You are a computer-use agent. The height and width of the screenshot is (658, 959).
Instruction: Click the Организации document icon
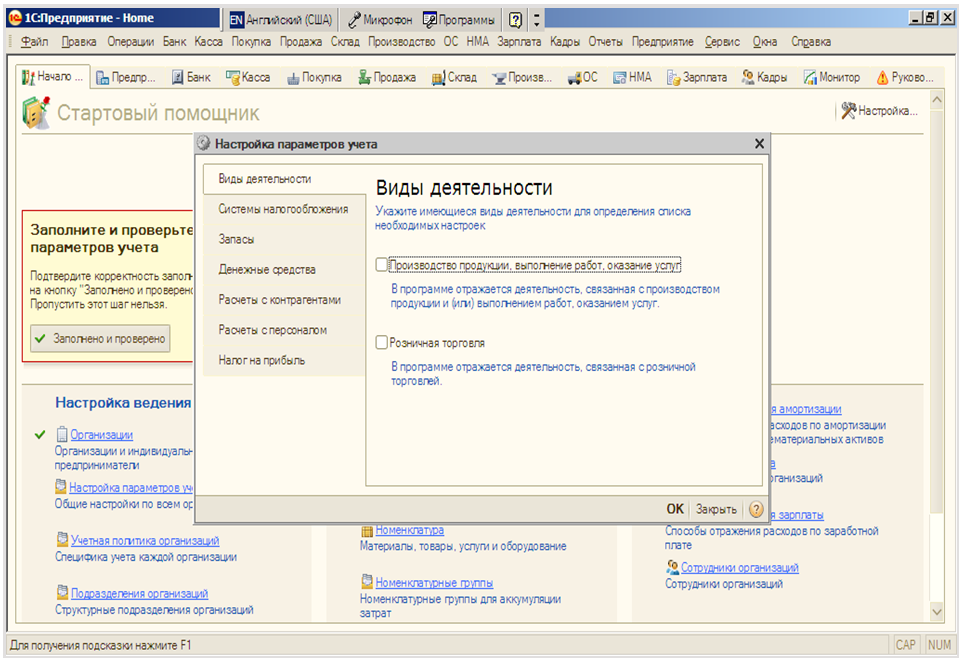(62, 434)
